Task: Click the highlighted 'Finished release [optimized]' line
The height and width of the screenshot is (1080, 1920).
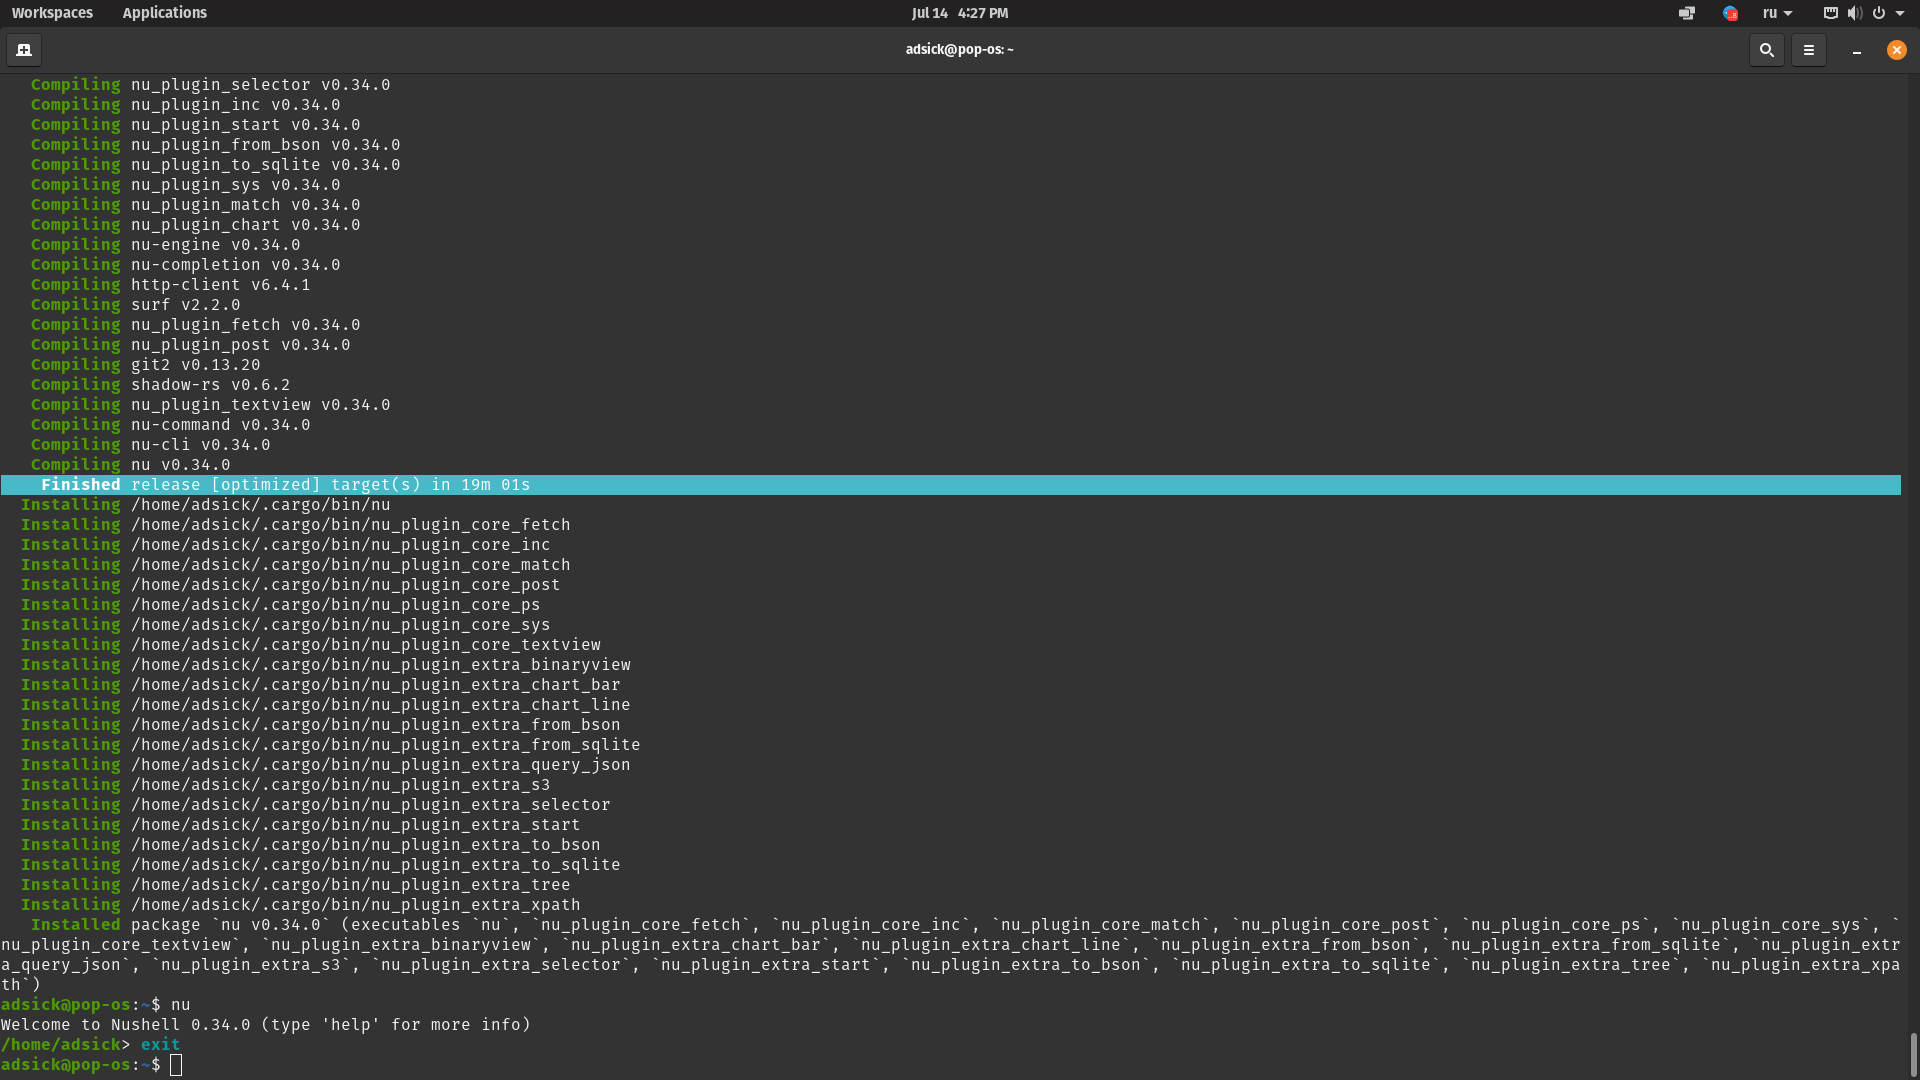Action: click(x=950, y=485)
